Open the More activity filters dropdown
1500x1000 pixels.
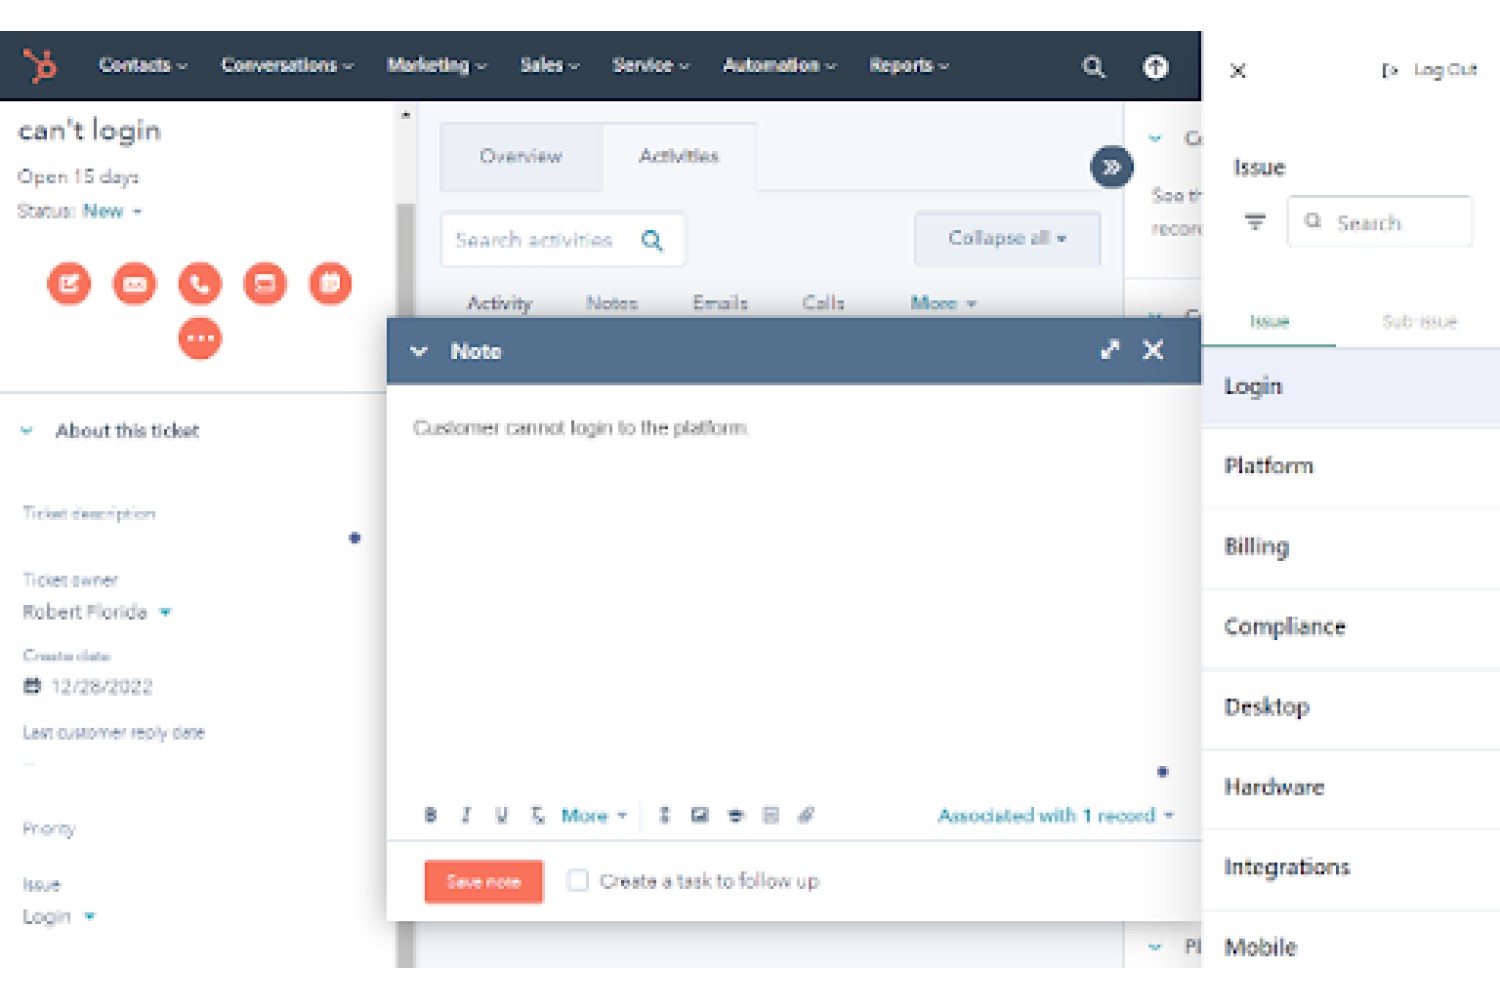pos(943,303)
